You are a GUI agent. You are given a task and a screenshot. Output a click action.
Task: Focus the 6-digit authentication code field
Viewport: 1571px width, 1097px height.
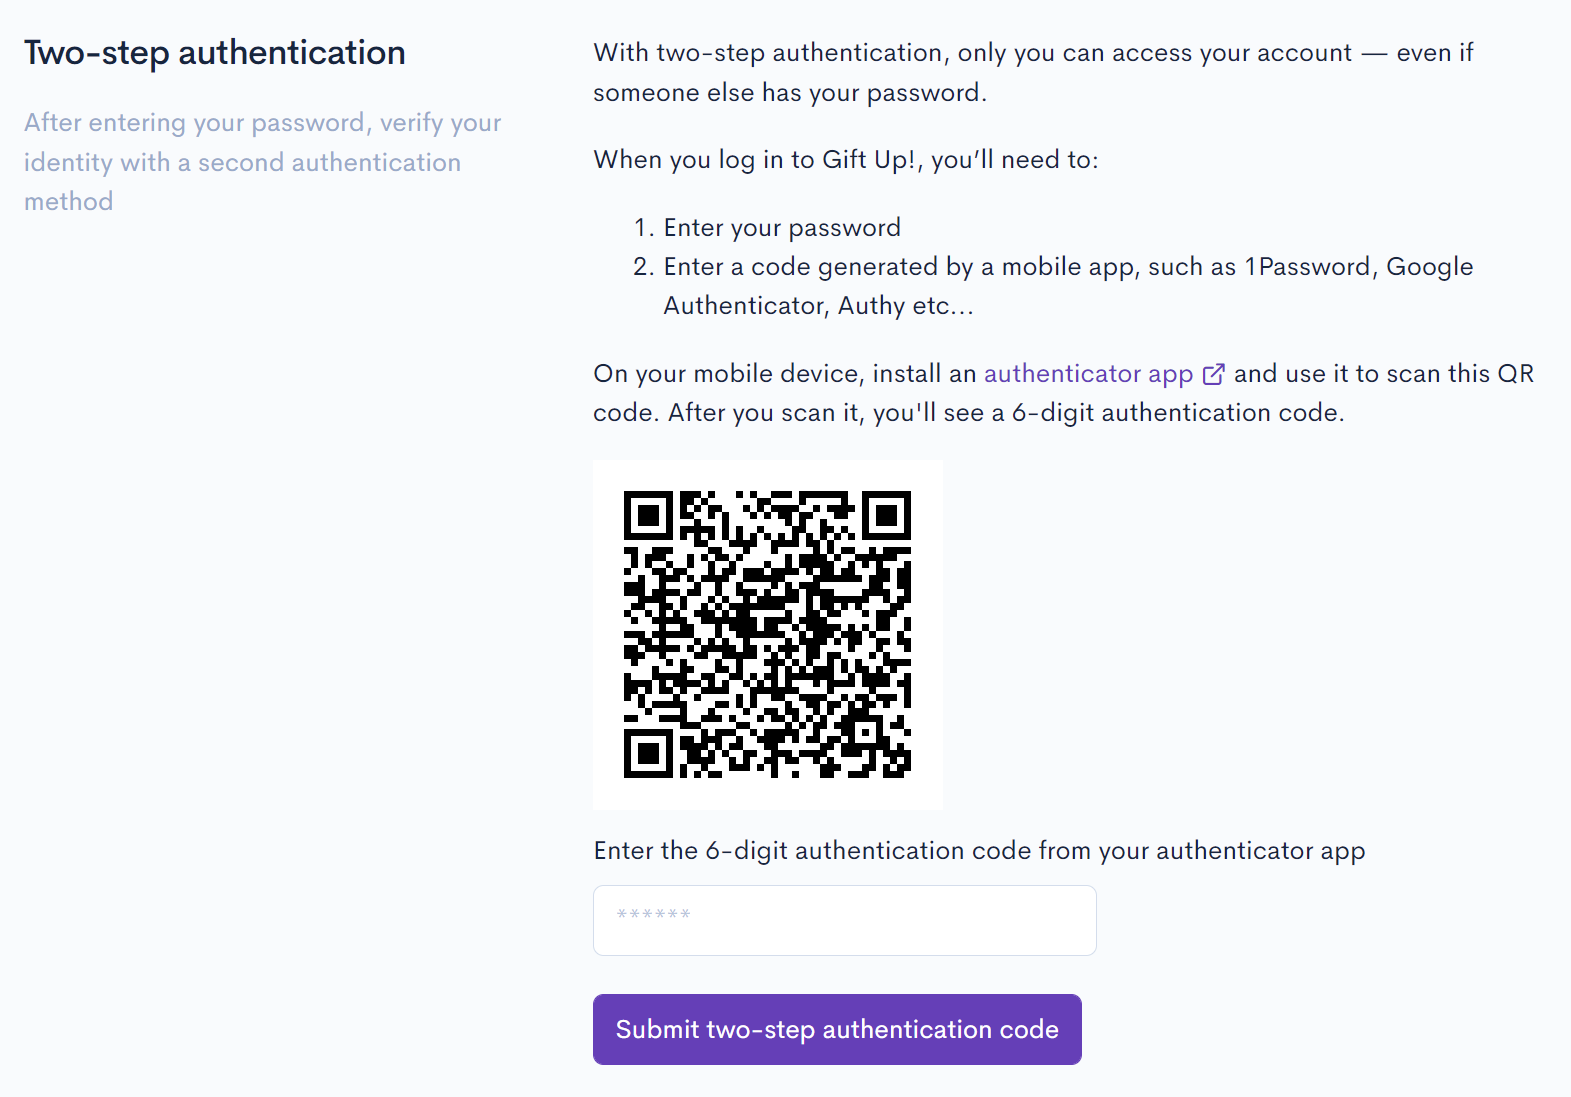click(845, 920)
